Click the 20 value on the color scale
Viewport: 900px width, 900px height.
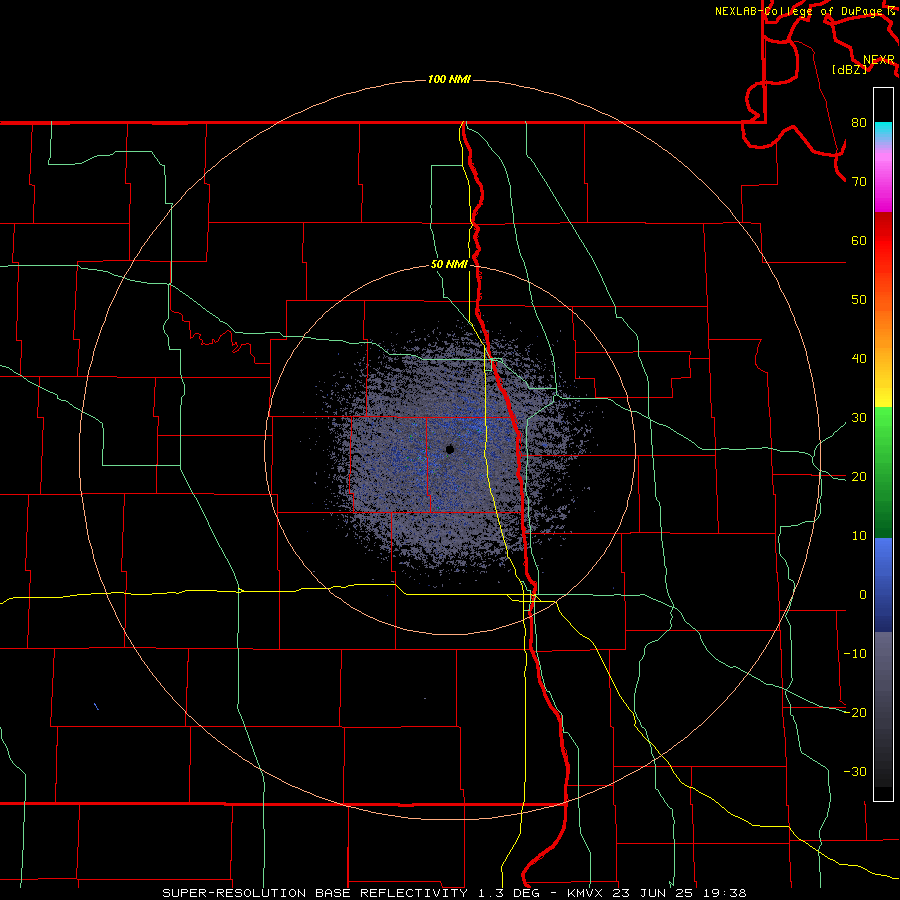pos(859,477)
